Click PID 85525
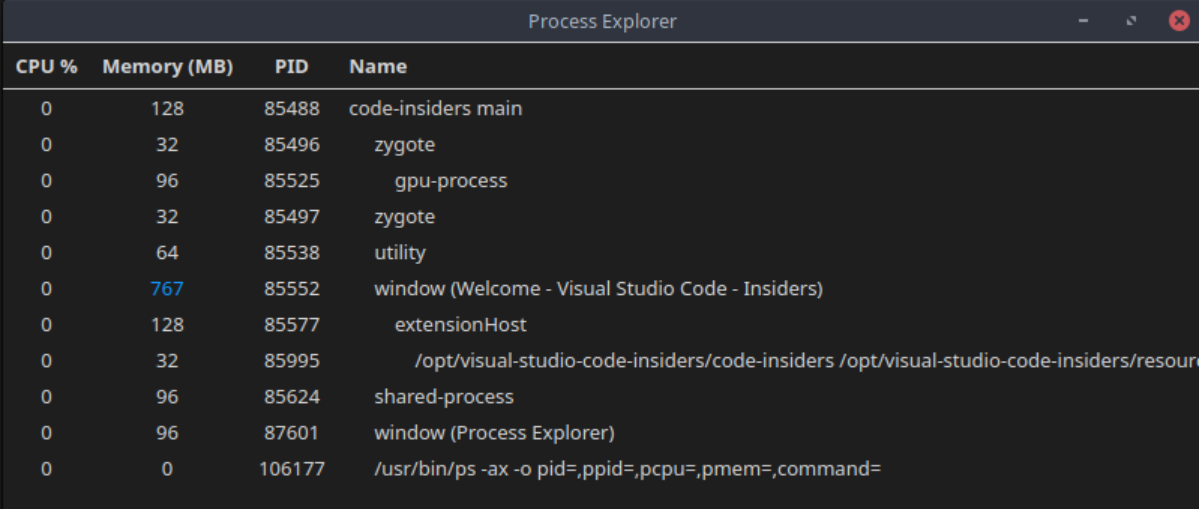1199x509 pixels. coord(292,181)
